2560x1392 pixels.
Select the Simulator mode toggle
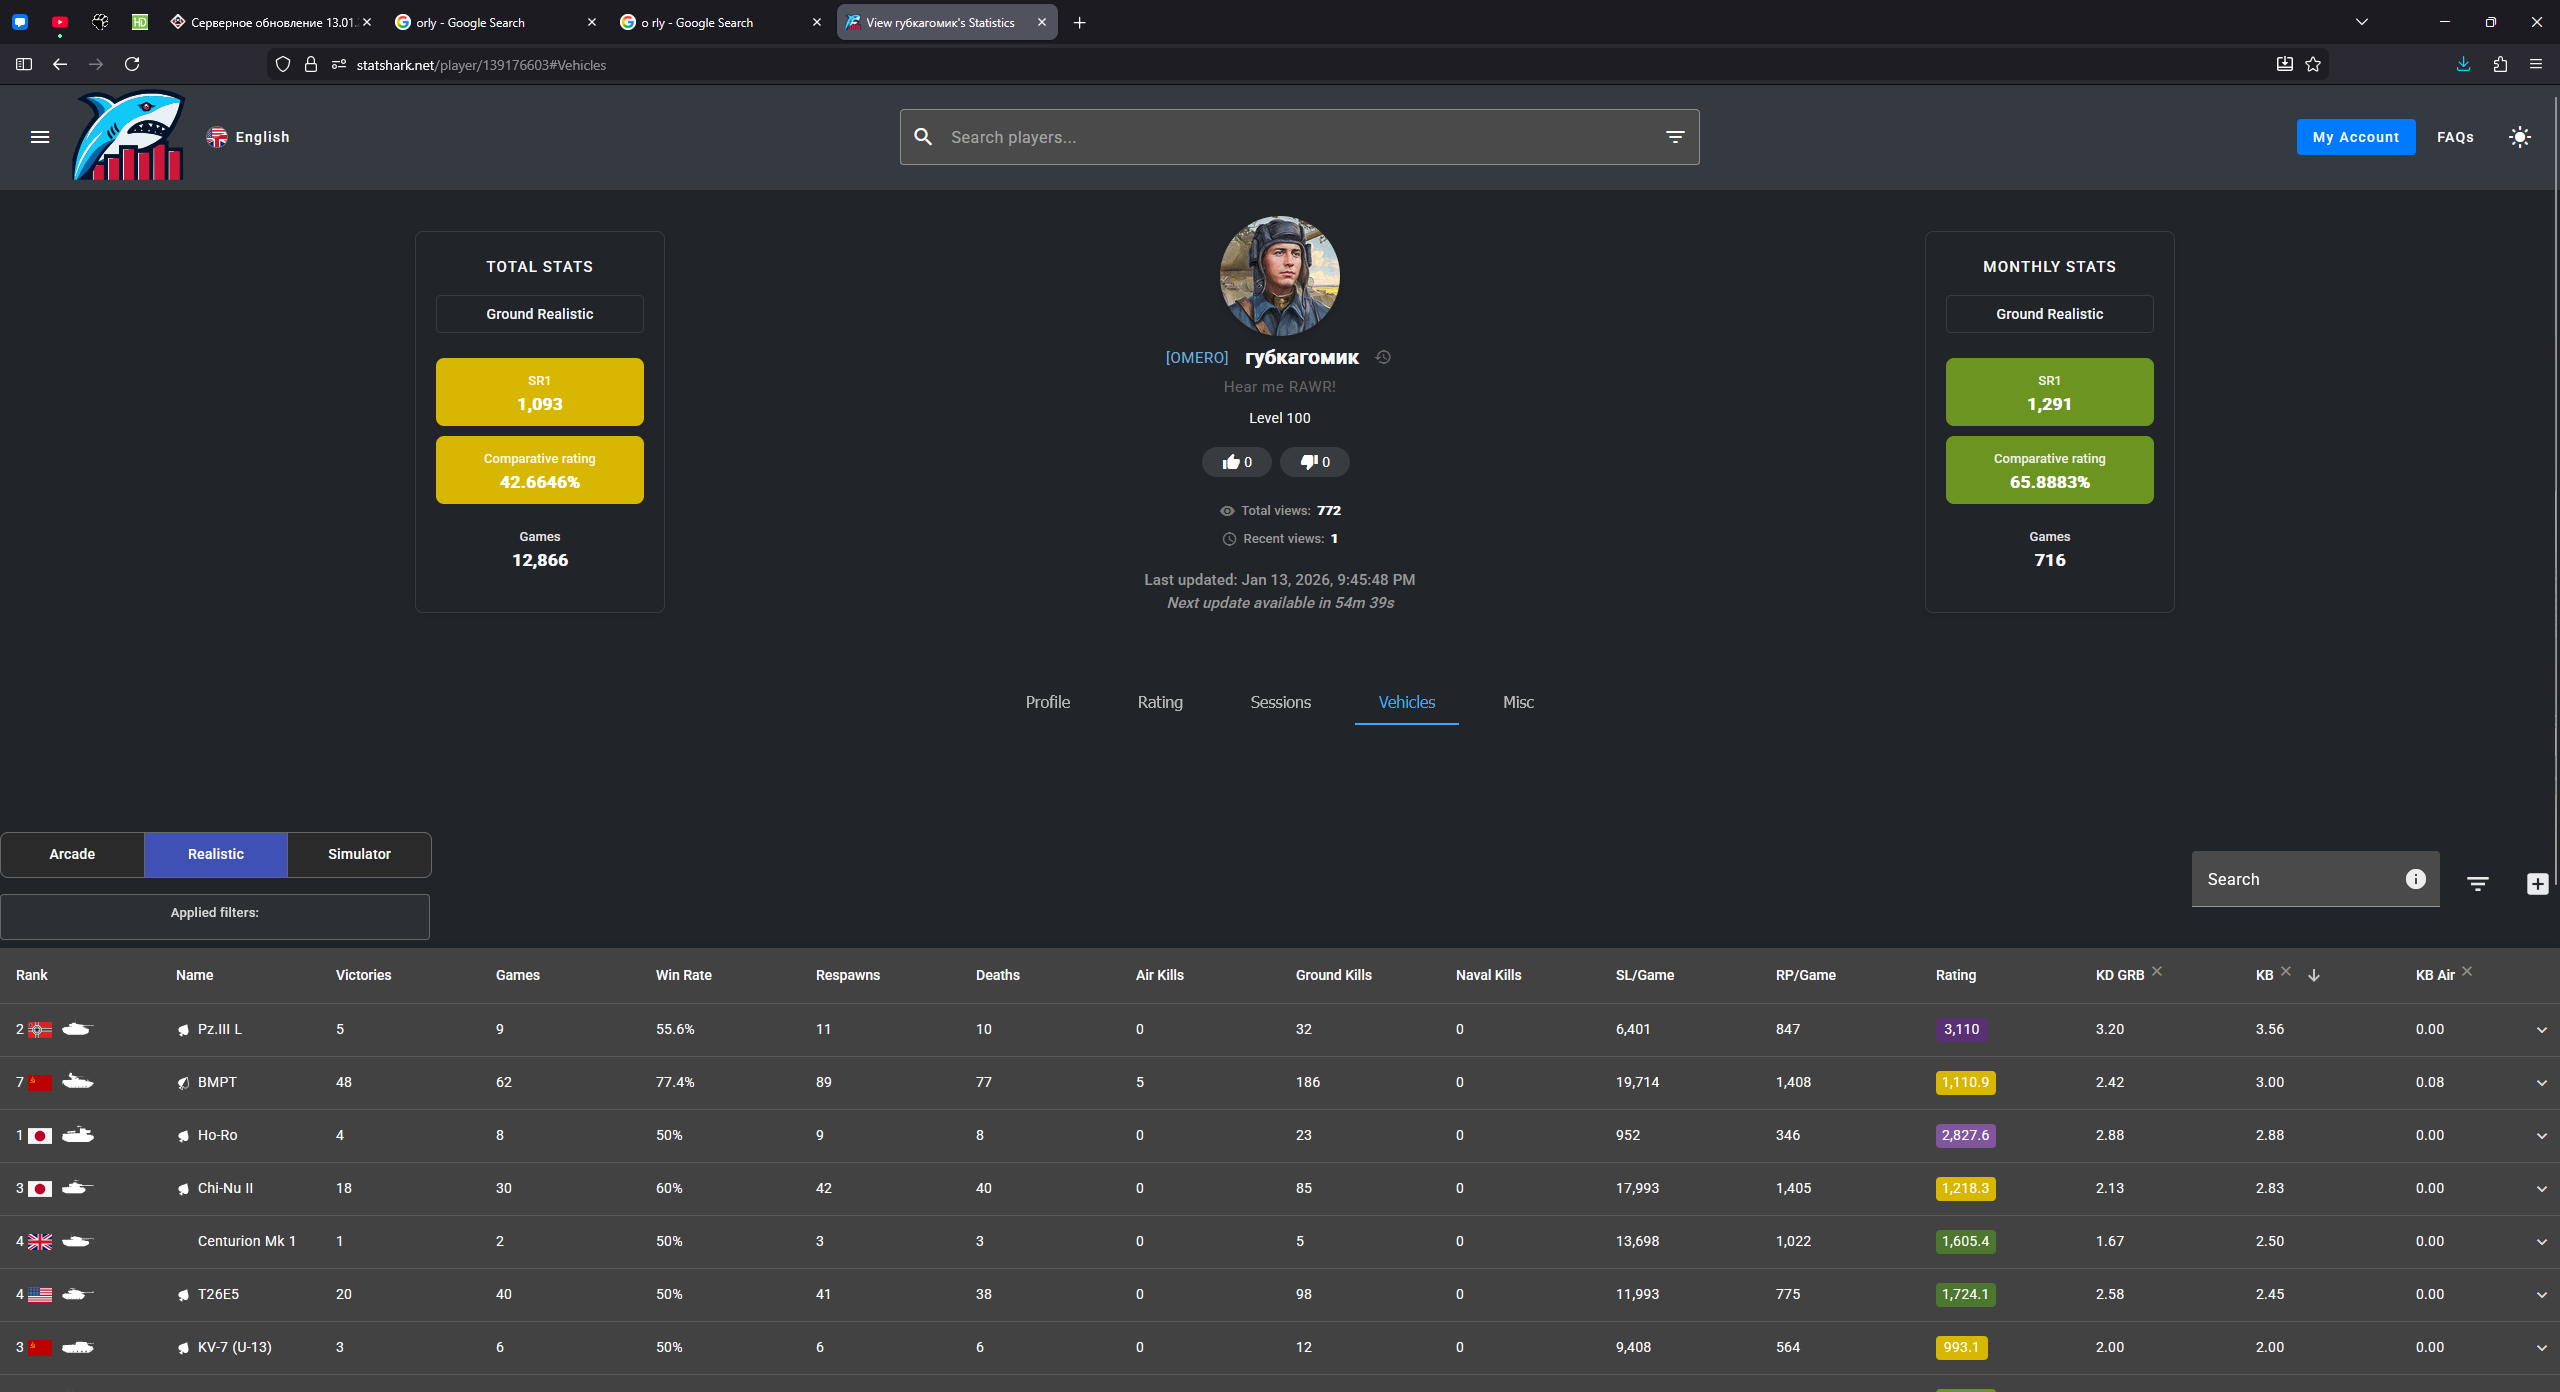359,854
